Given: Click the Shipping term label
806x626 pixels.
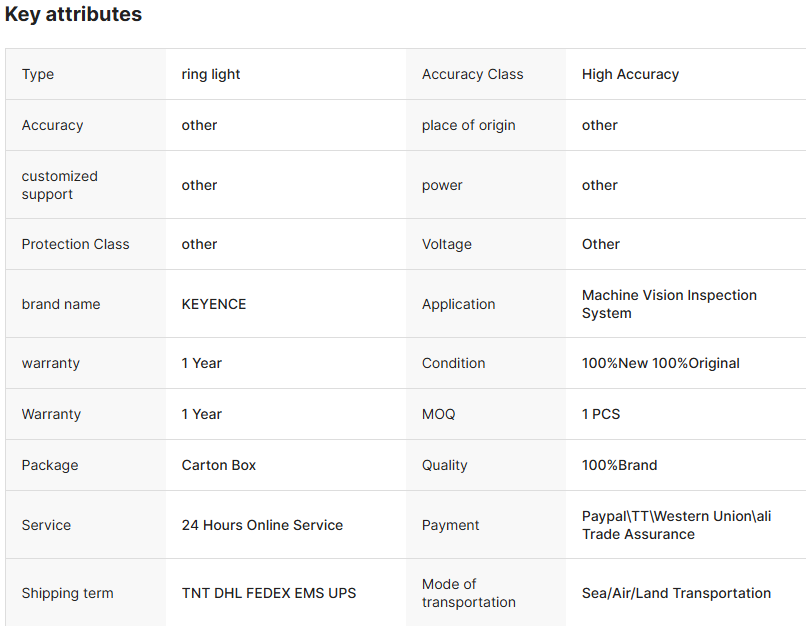Looking at the screenshot, I should point(68,593).
